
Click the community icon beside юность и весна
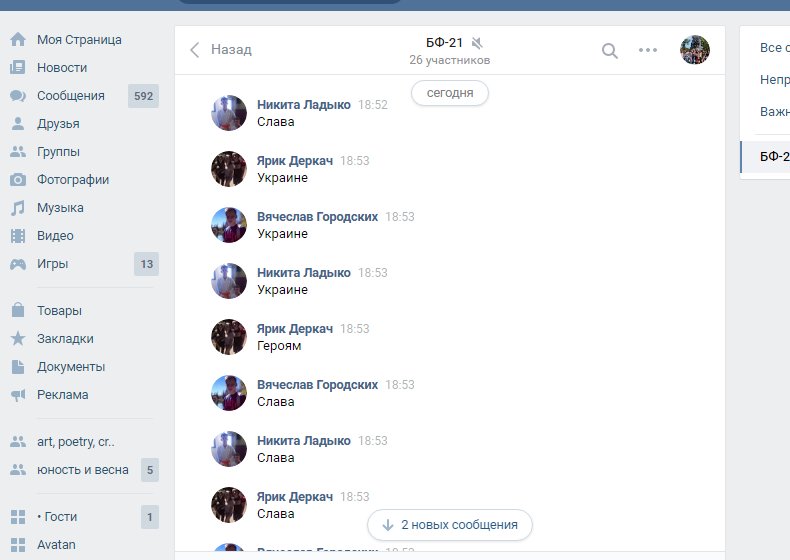(18, 470)
